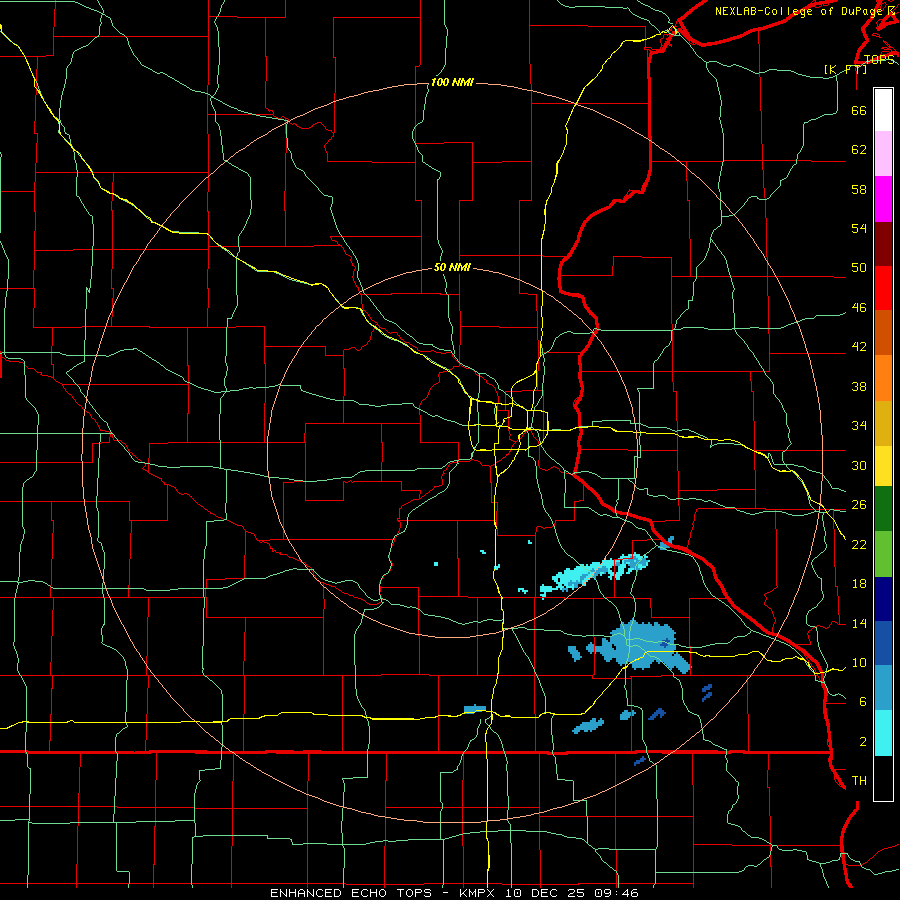This screenshot has height=900, width=900.
Task: Click the '18' legend value
Action: tap(859, 584)
